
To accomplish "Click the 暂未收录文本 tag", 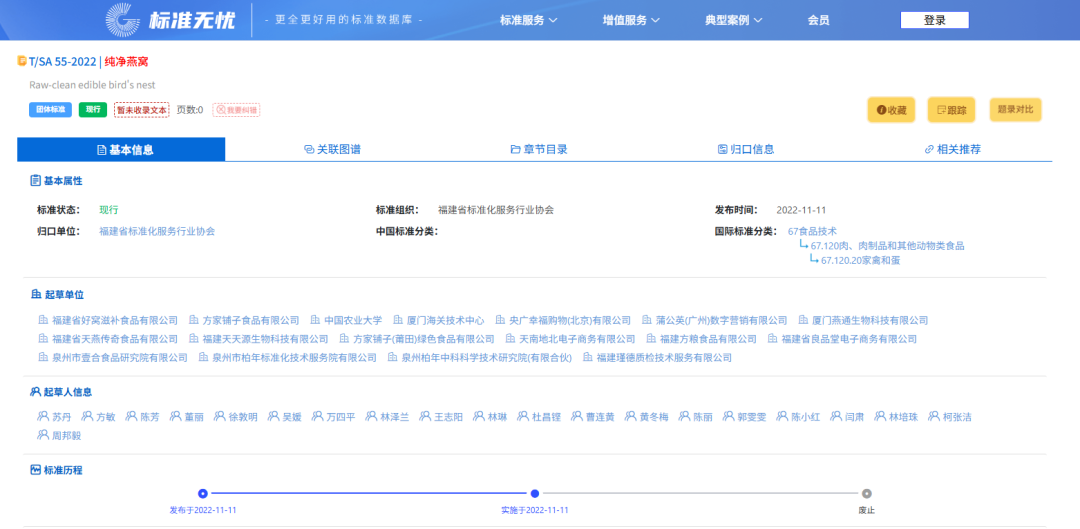I will pyautogui.click(x=141, y=110).
